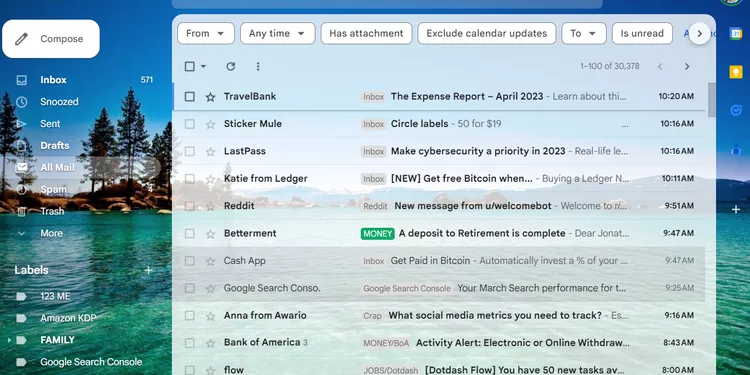Star the Katie from Ledger email
The image size is (750, 375).
point(210,179)
